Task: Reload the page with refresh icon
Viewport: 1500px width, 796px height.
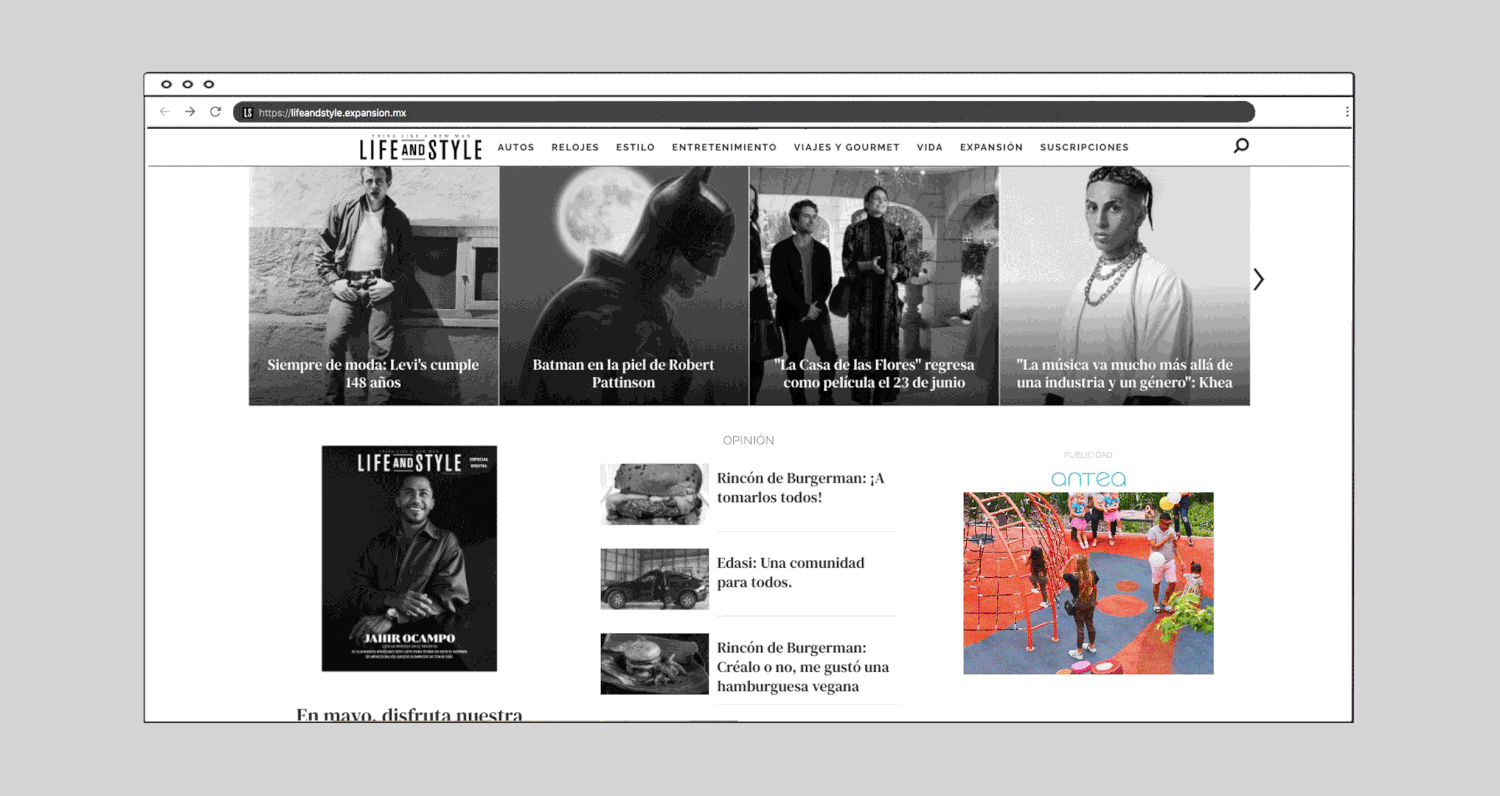Action: click(215, 112)
